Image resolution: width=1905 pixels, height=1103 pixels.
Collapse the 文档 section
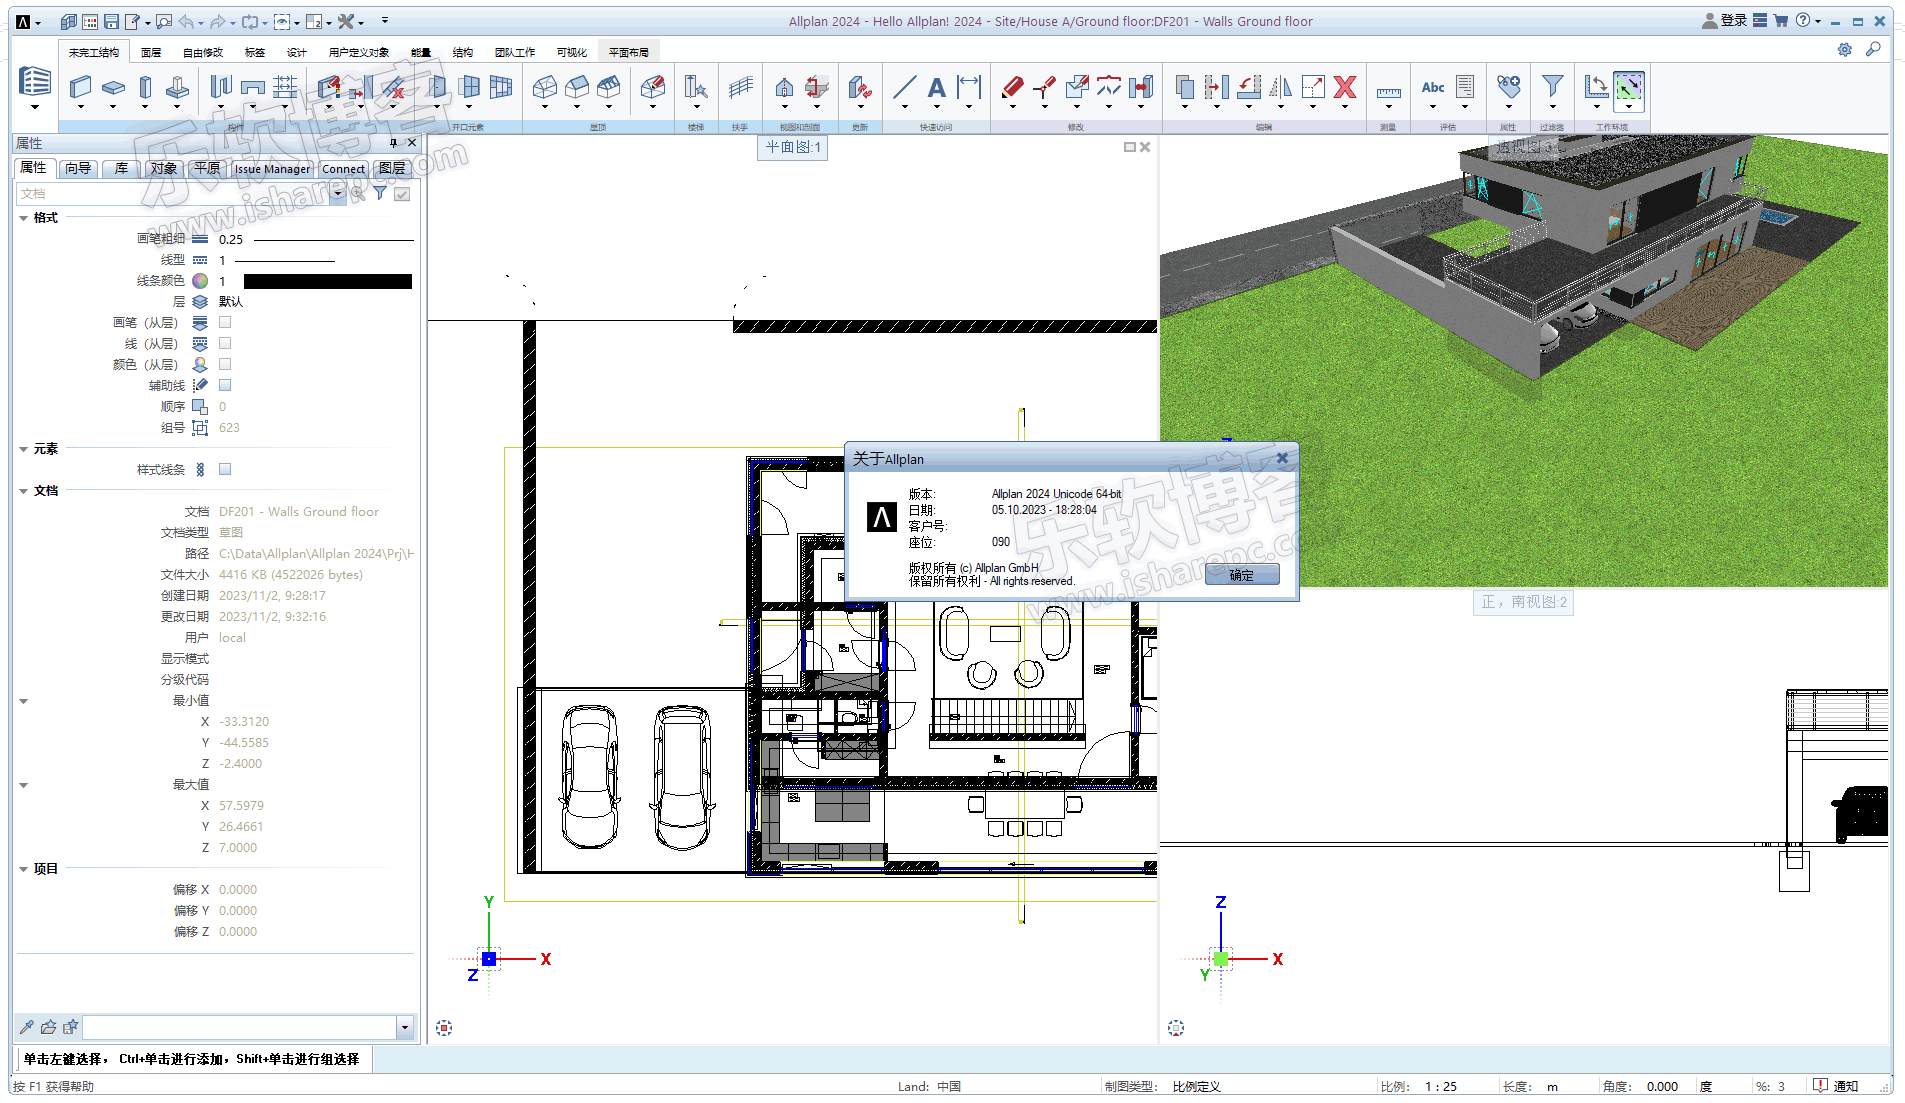23,491
